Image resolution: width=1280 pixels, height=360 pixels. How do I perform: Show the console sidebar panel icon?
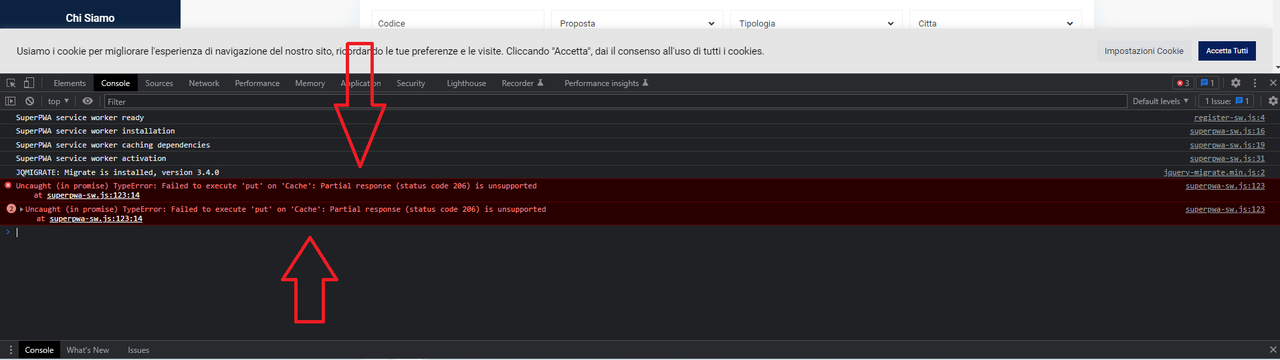11,101
